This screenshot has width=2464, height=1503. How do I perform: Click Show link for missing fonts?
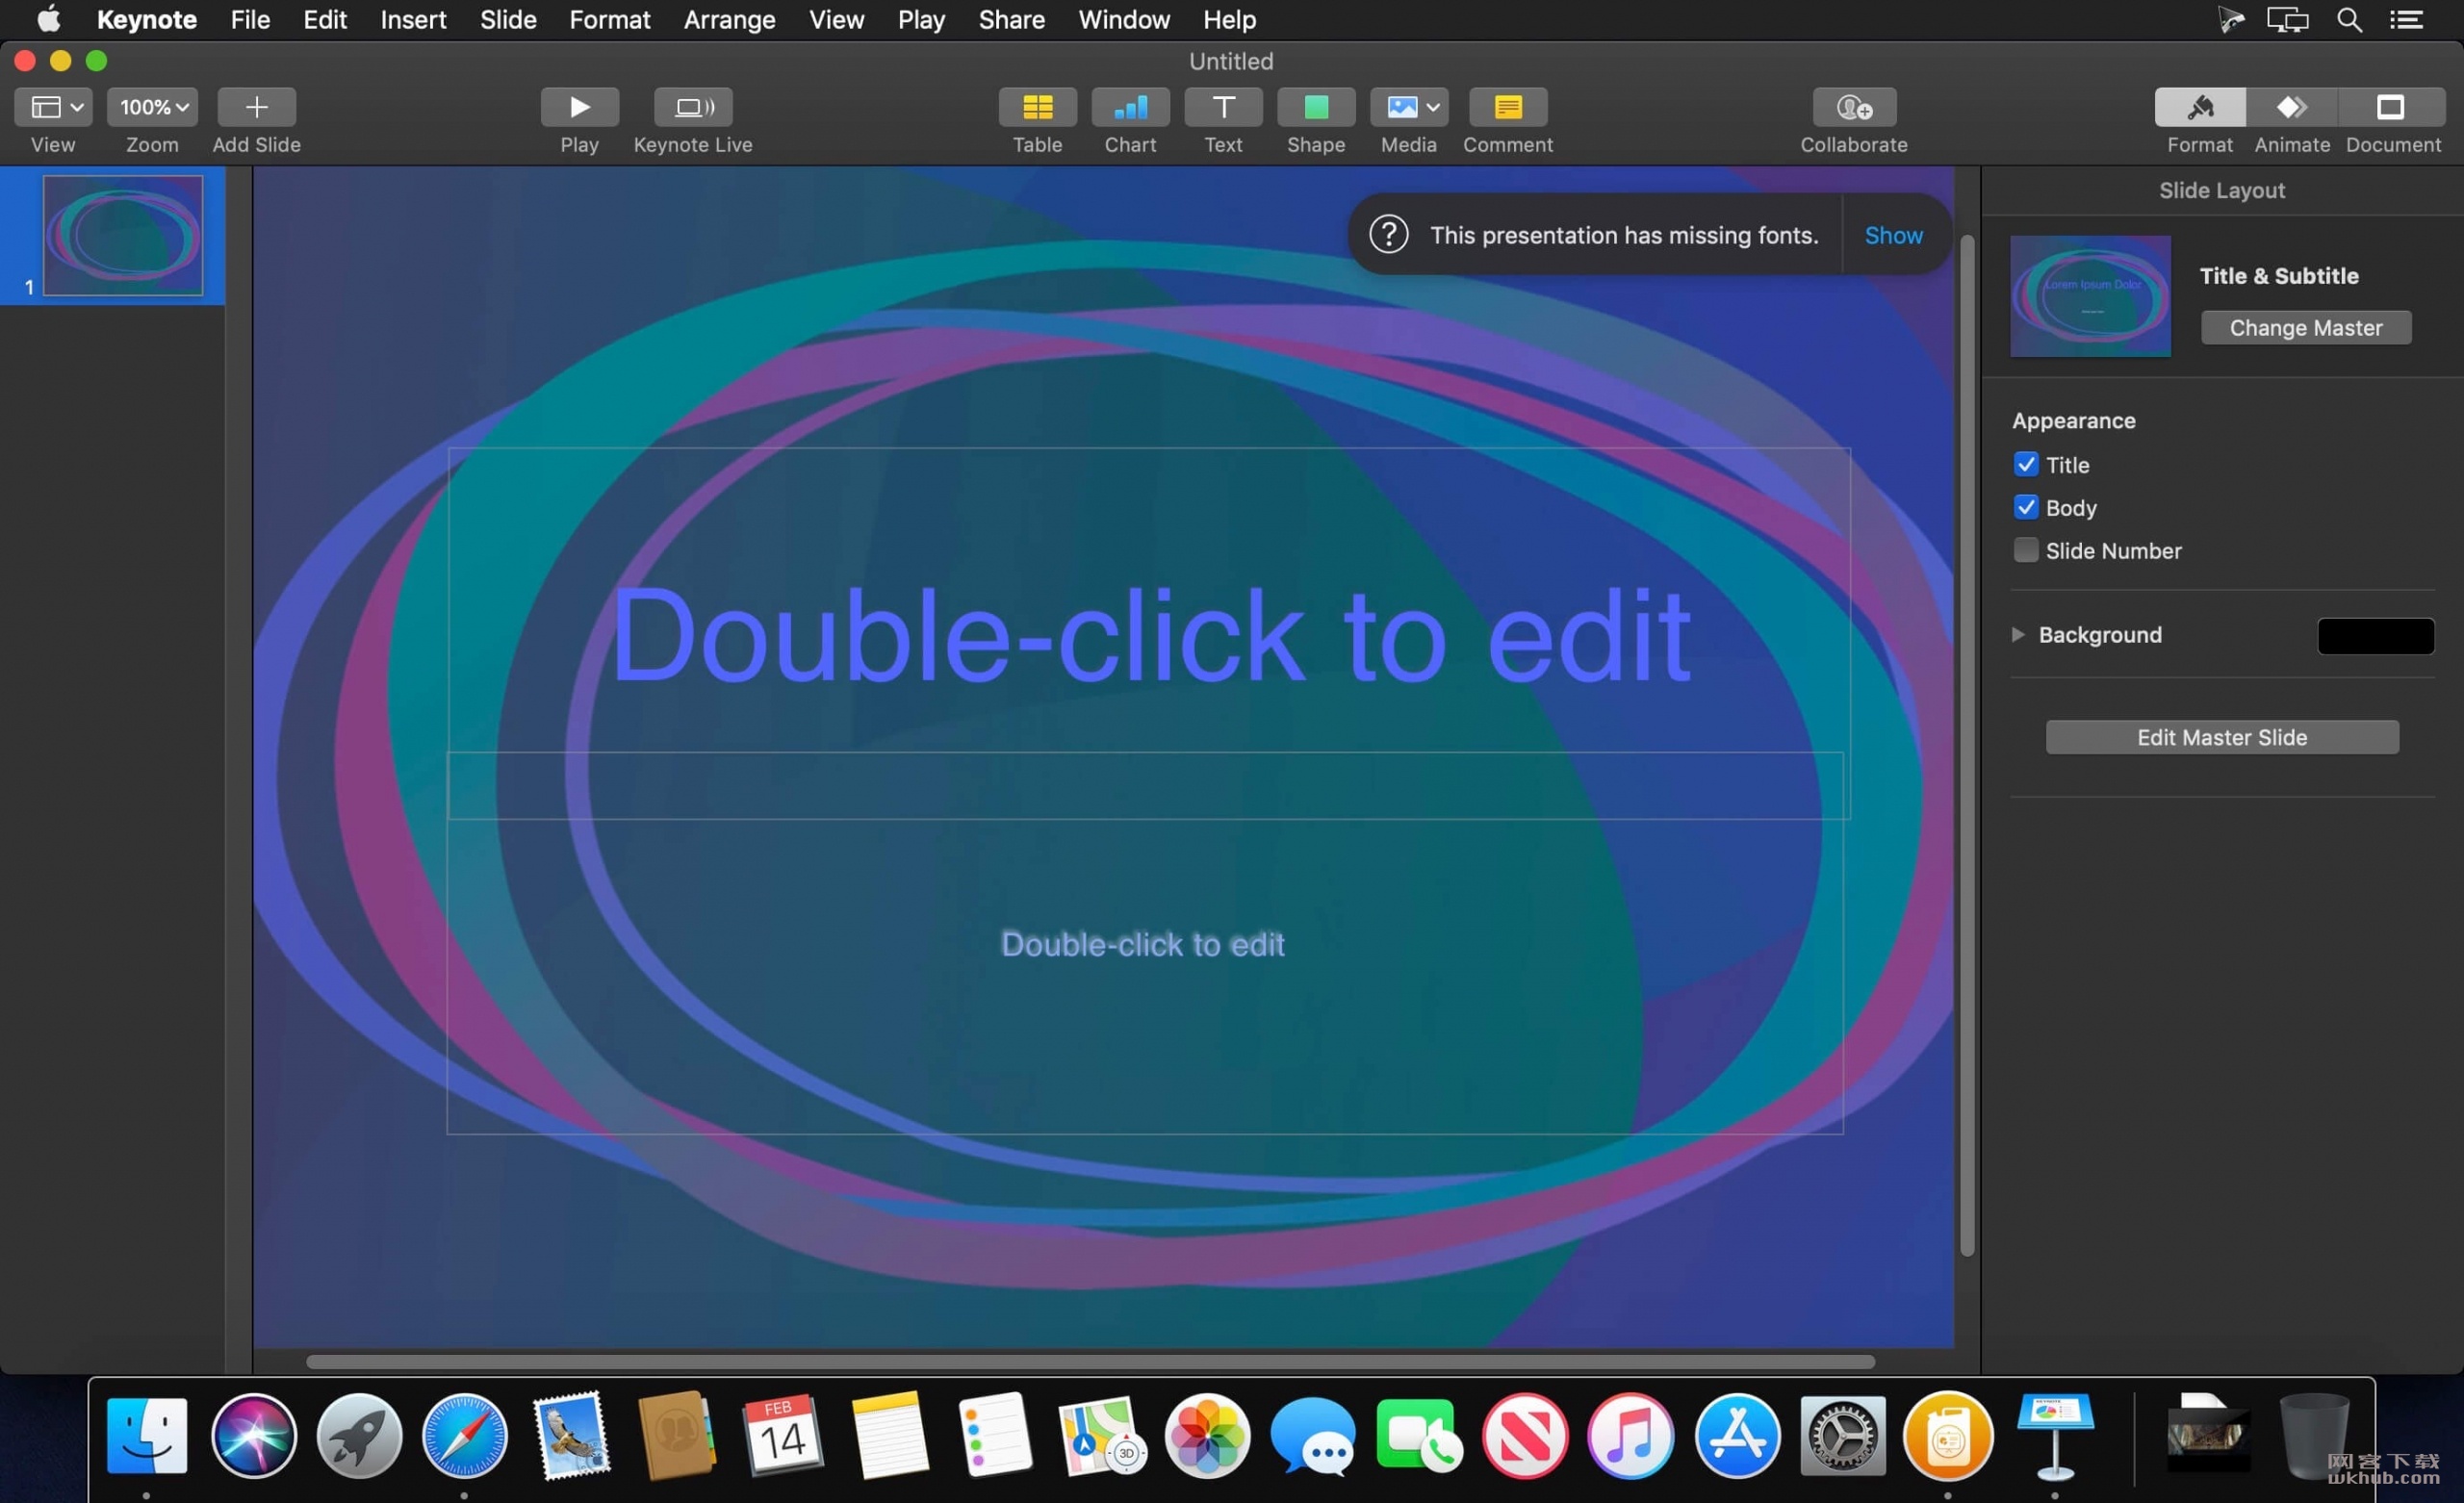pyautogui.click(x=1893, y=235)
